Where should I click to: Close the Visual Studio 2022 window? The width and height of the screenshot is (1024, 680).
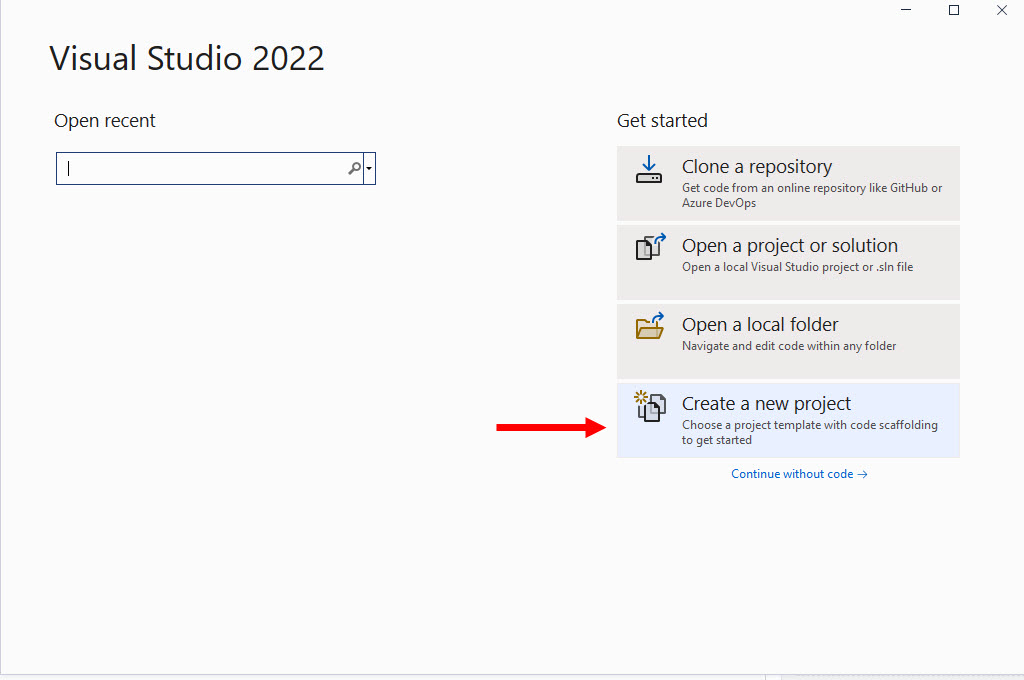1002,10
